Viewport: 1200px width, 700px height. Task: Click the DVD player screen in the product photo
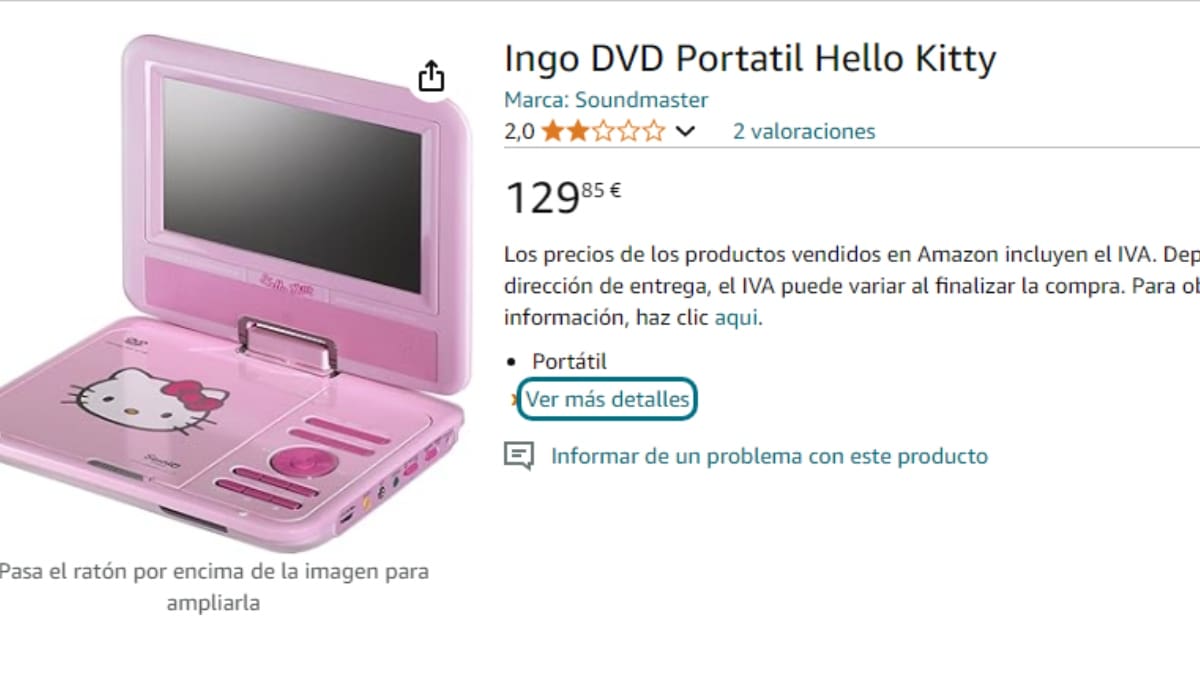[290, 183]
